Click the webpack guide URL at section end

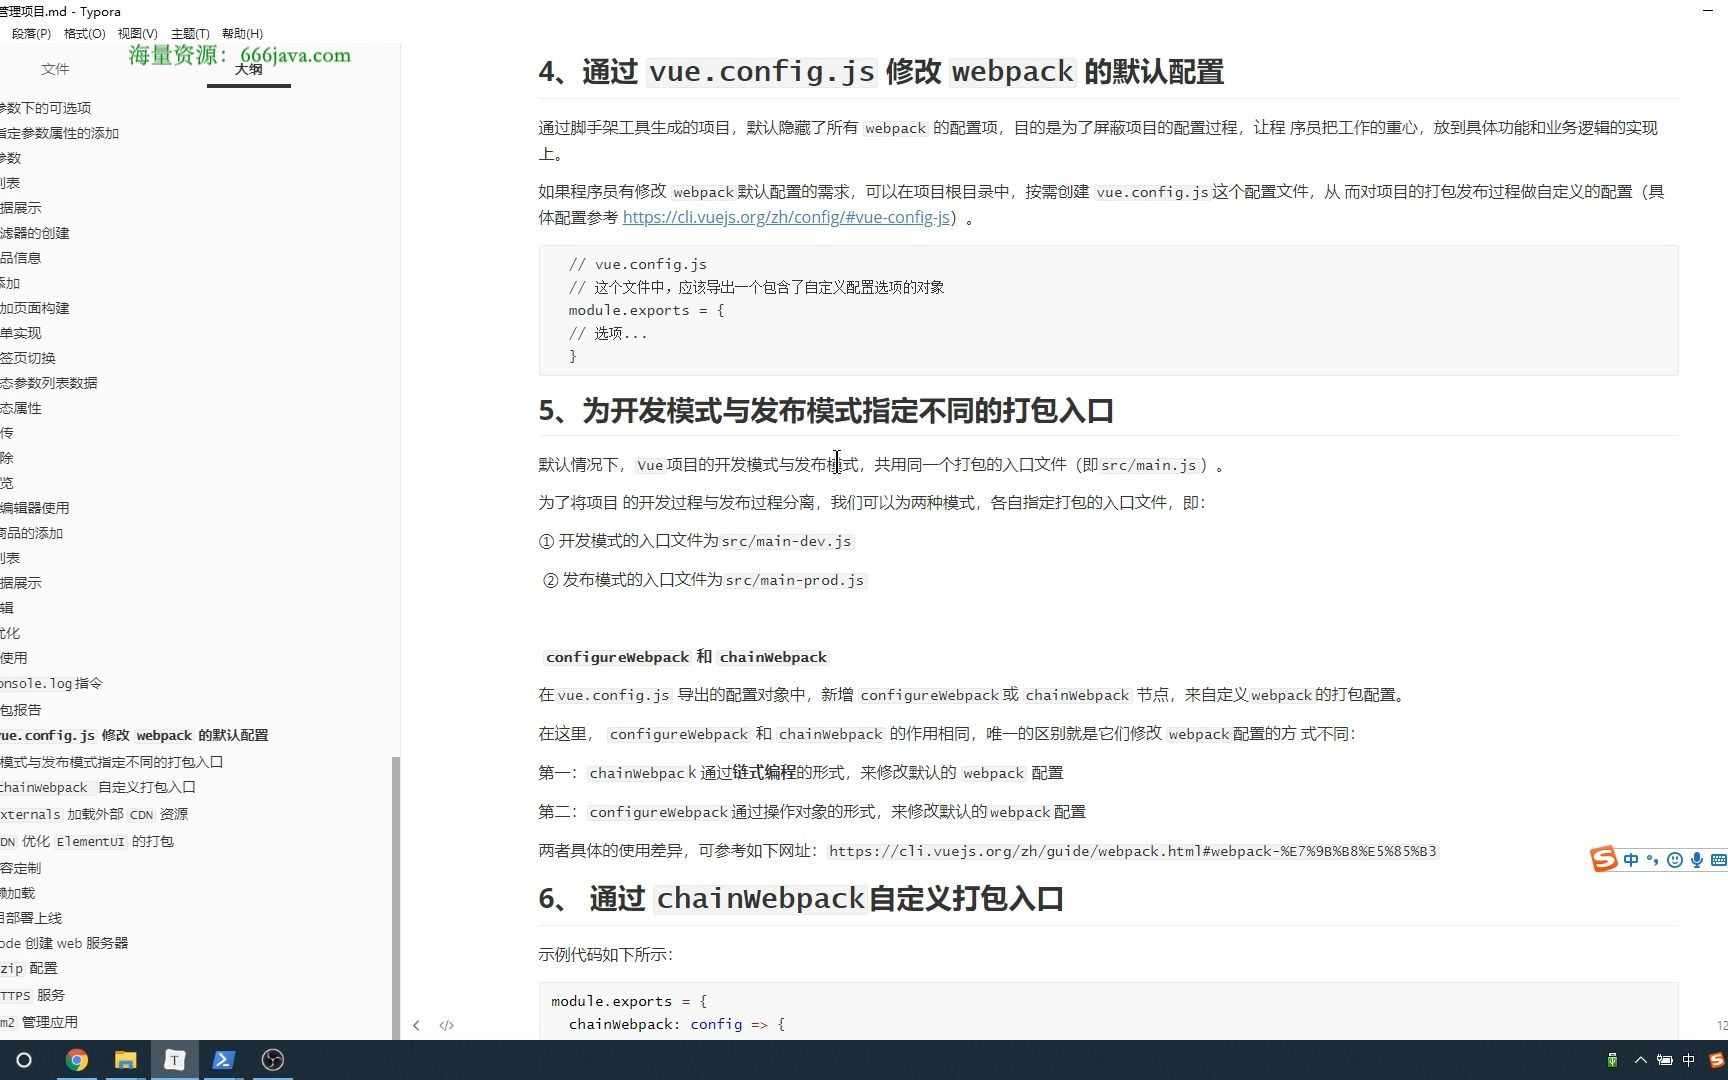[x=1132, y=851]
